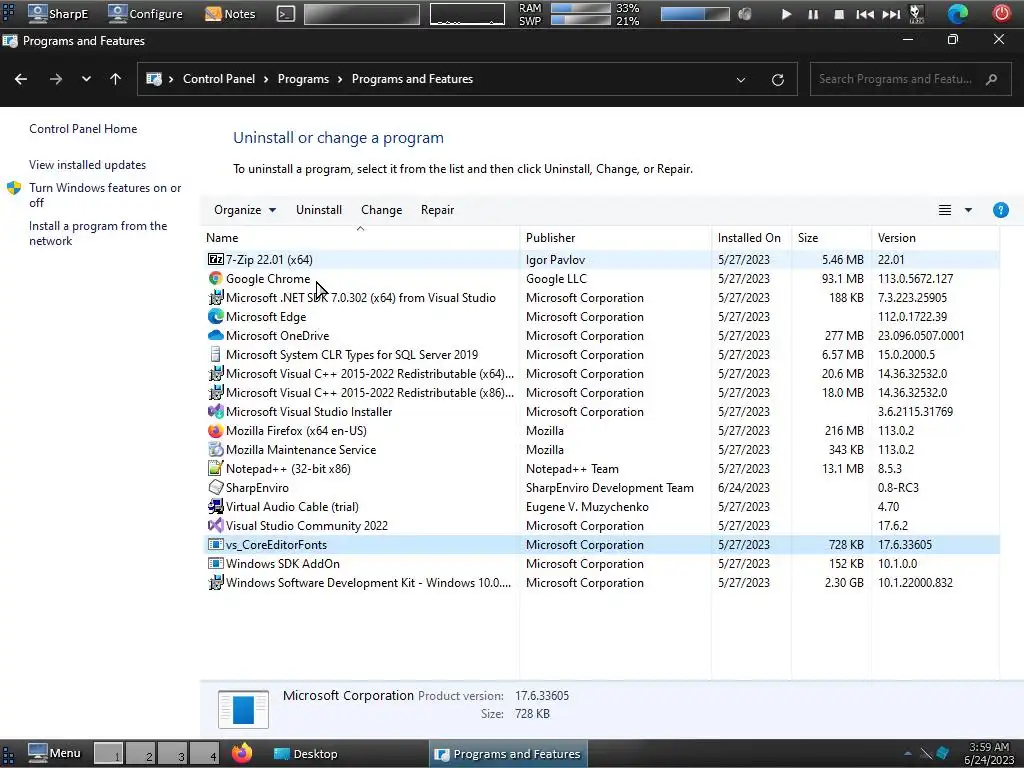Click the change view list icon

pyautogui.click(x=944, y=210)
